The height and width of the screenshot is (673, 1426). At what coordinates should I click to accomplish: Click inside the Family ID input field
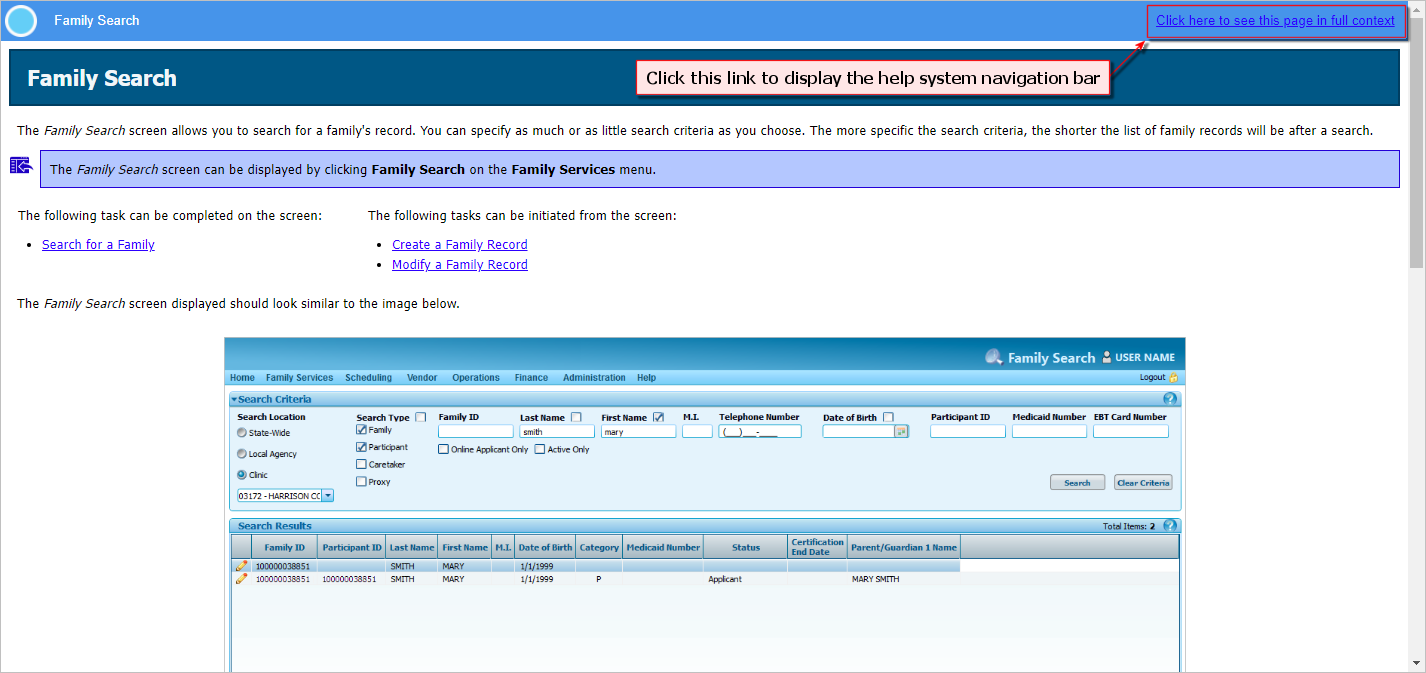[476, 430]
